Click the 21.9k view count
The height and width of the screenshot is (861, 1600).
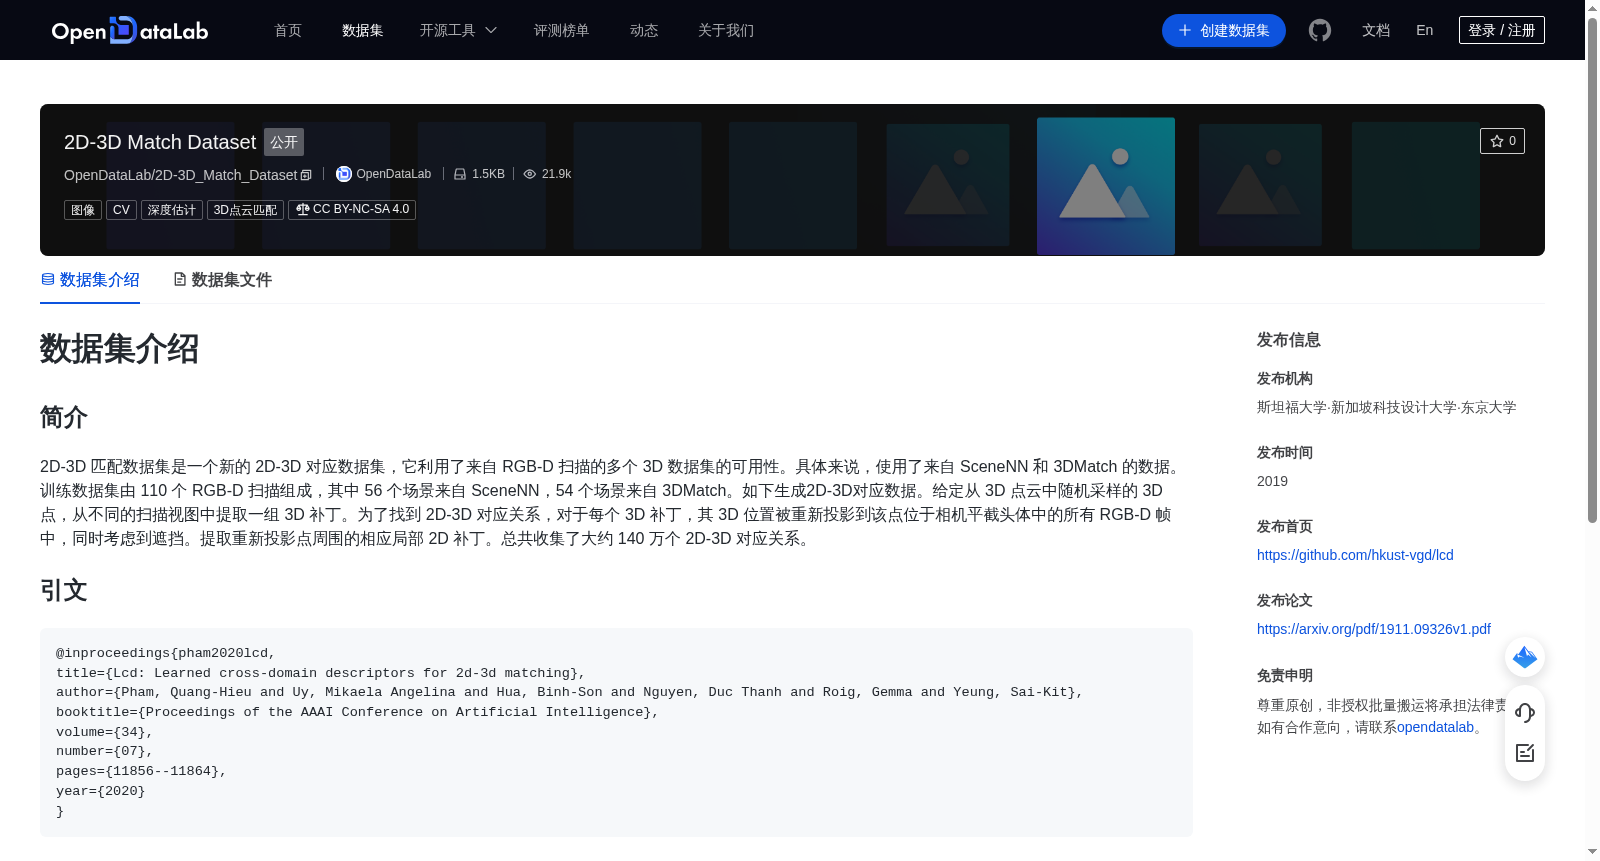556,174
